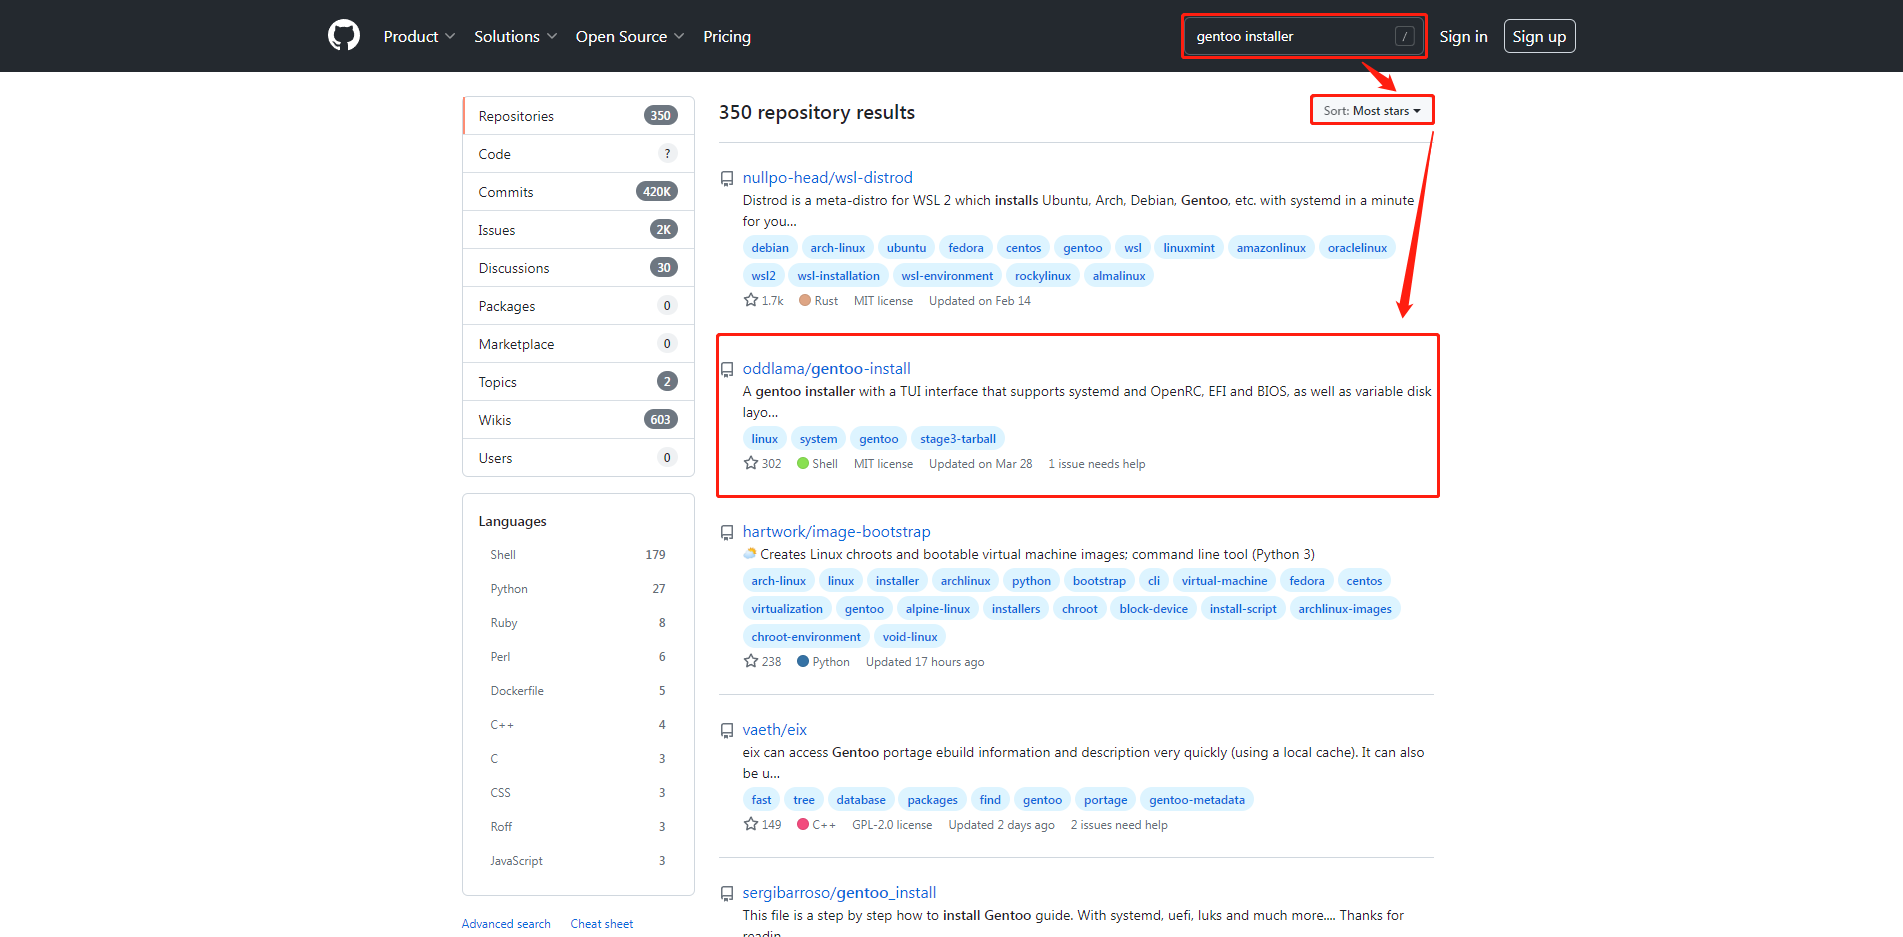Filter results by CSS language

pos(578,793)
